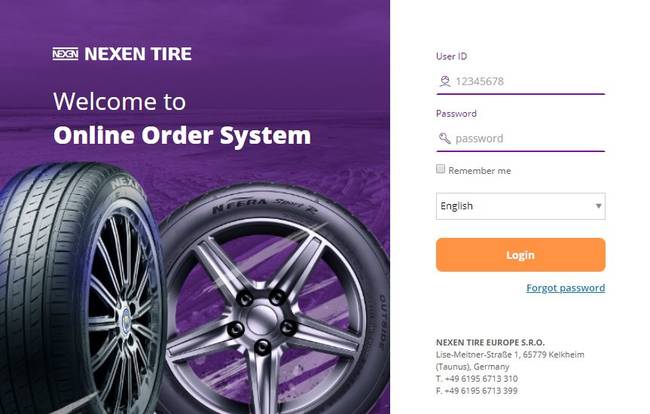The height and width of the screenshot is (414, 650).
Task: Click the Remember me label text
Action: pyautogui.click(x=480, y=171)
